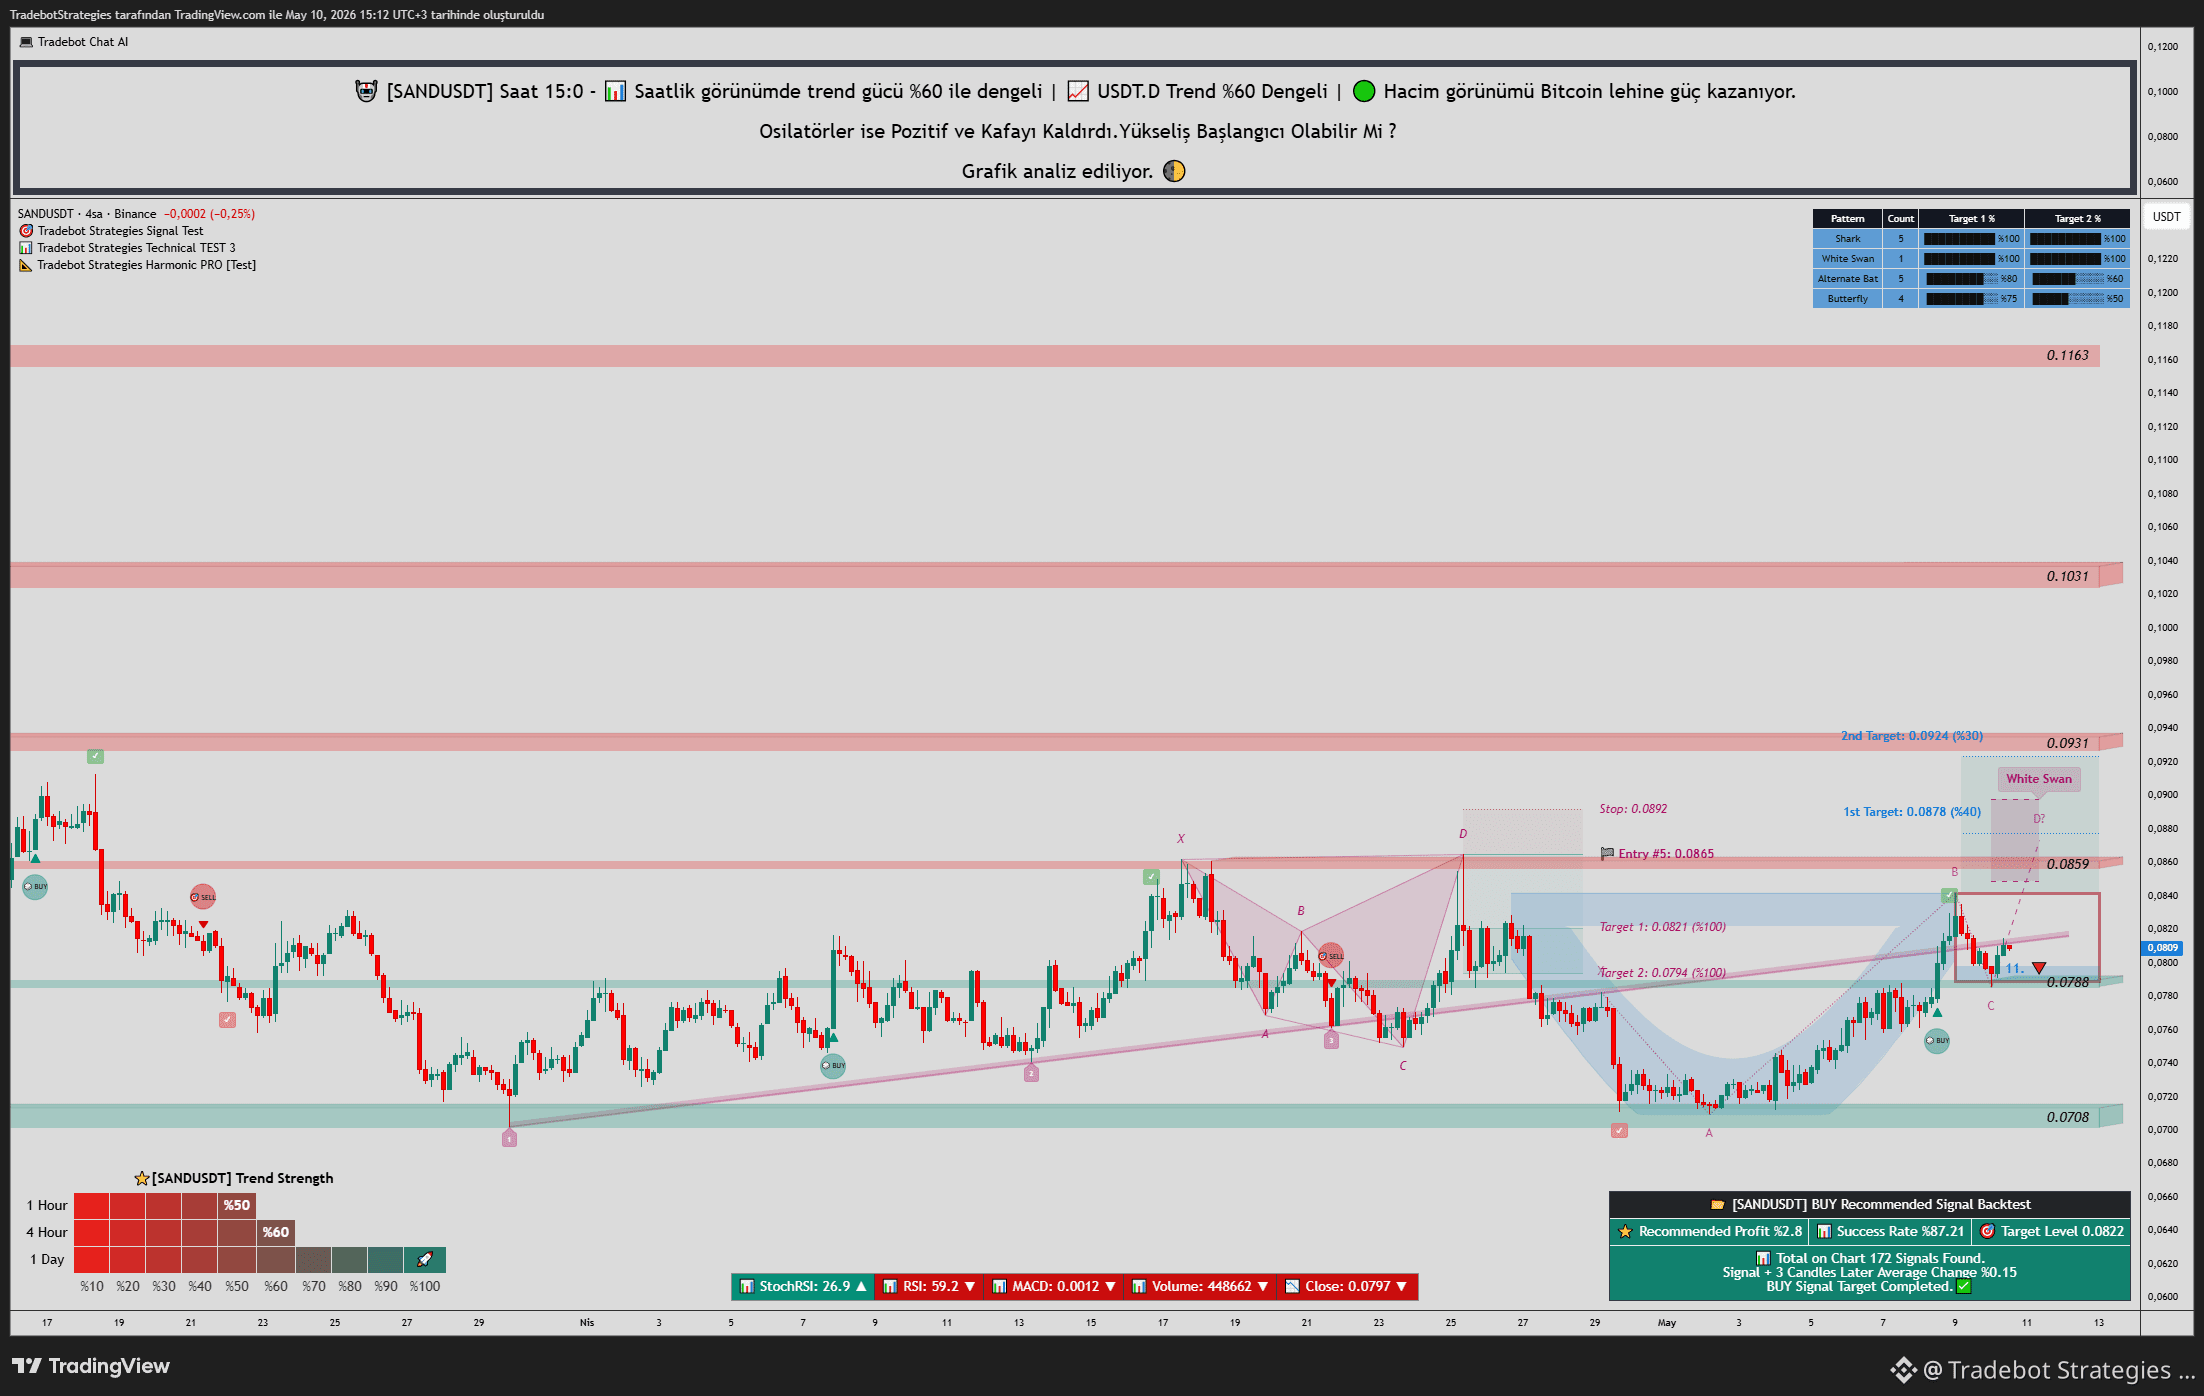
Task: Select the RSI: 59.2 indicator box
Action: coord(929,1287)
